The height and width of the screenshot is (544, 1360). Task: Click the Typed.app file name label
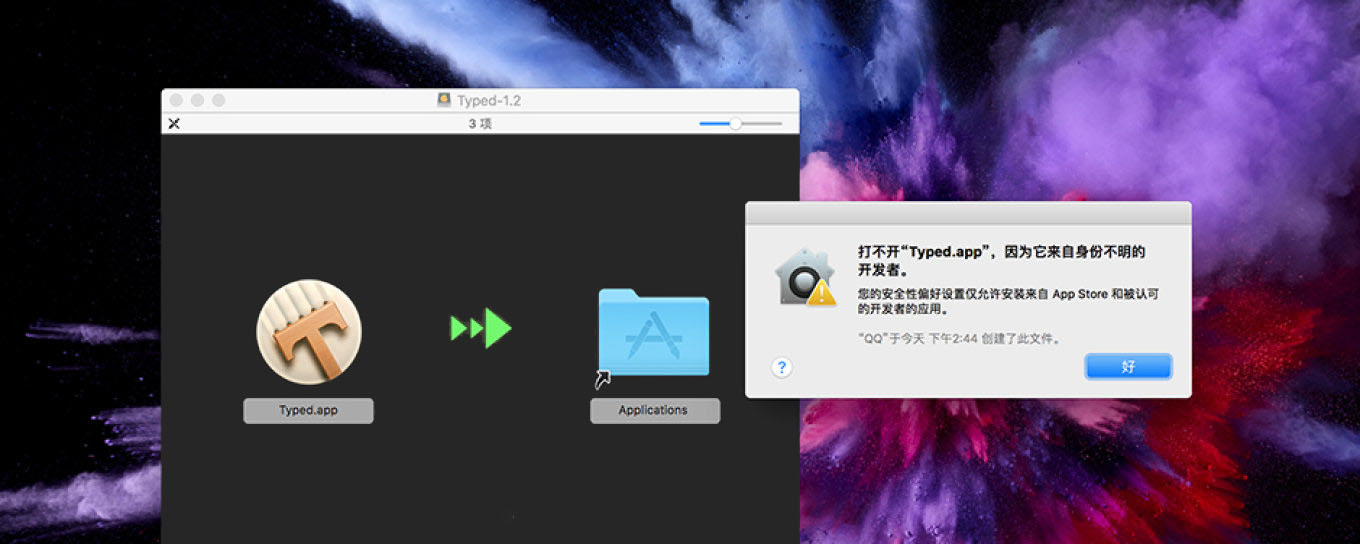[308, 410]
